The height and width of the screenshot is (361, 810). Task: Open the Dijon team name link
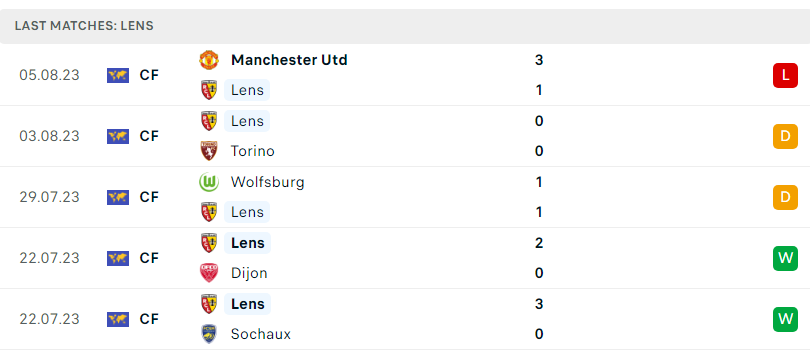click(249, 273)
